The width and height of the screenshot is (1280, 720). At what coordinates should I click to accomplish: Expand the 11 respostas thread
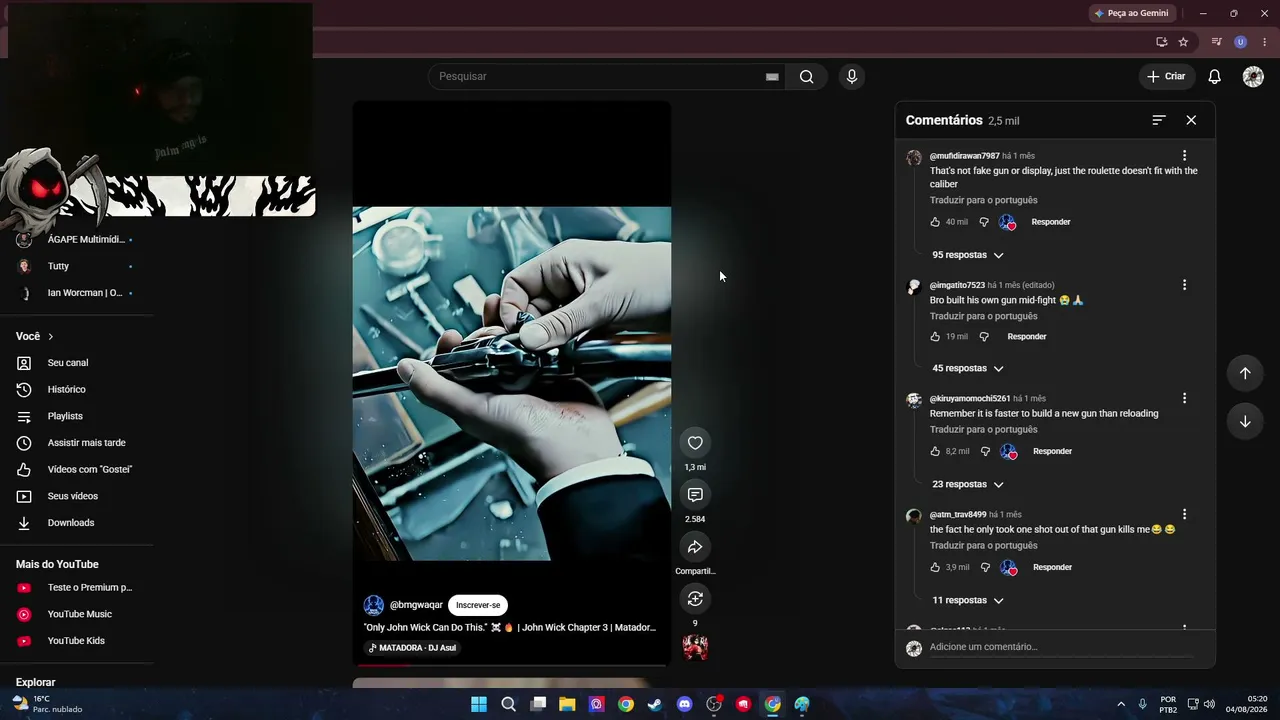967,600
